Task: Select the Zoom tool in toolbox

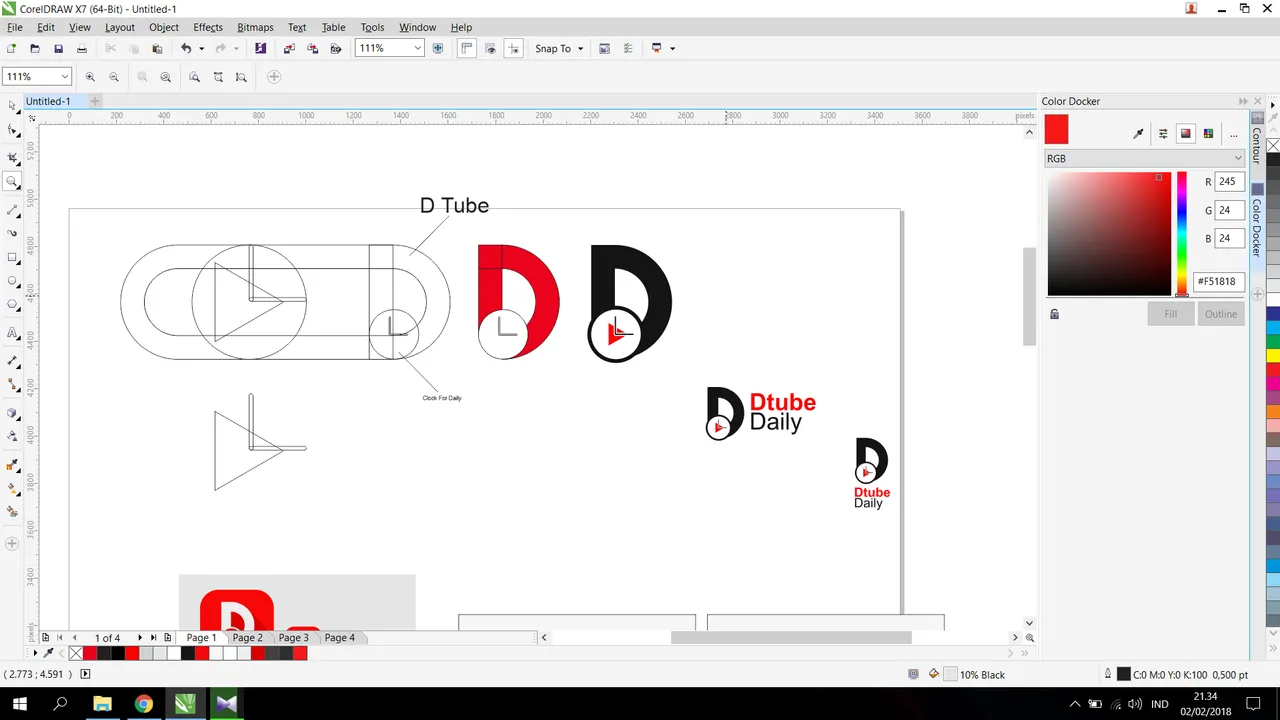Action: click(x=12, y=182)
